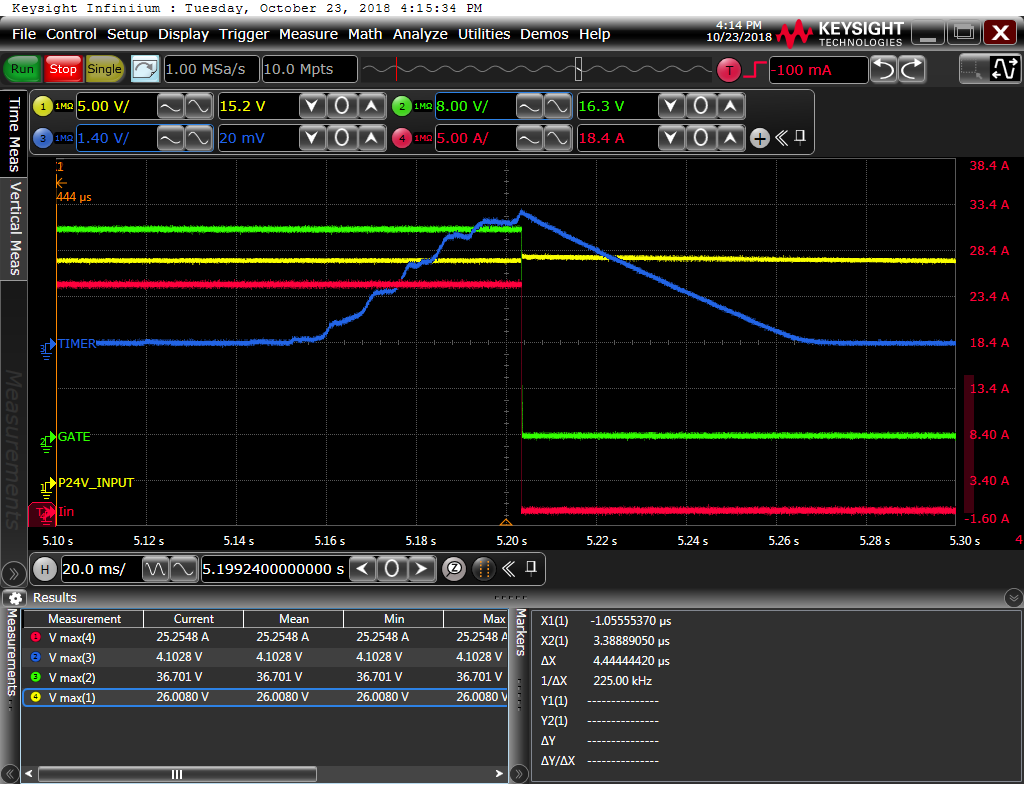Select the V max(1) measurement row
Image resolution: width=1034 pixels, height=794 pixels.
pos(264,698)
